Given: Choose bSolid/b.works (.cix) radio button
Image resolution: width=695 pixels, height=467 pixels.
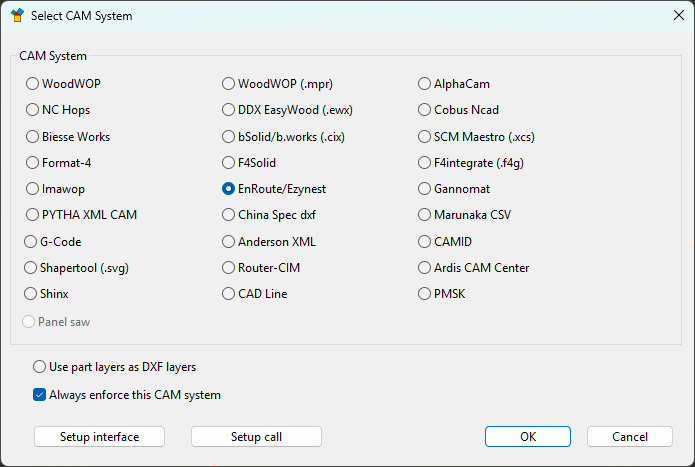Looking at the screenshot, I should [x=229, y=136].
